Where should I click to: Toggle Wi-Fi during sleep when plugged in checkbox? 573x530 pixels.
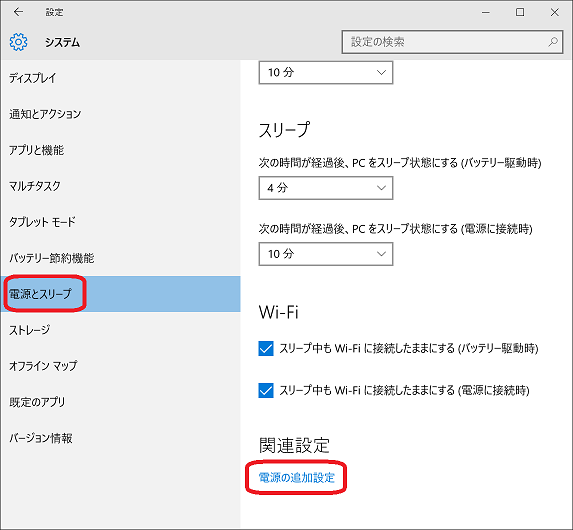266,390
